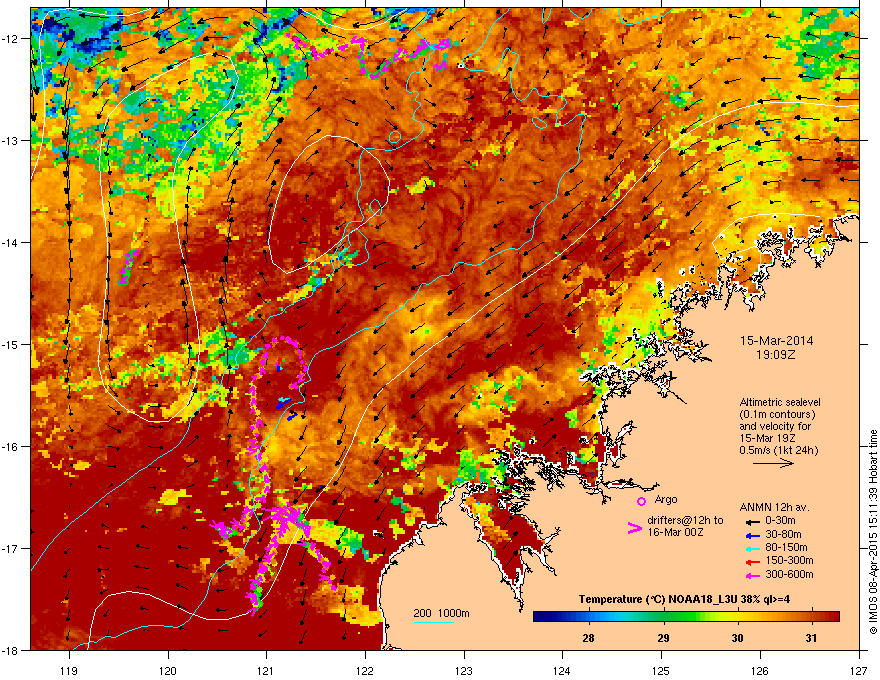This screenshot has width=880, height=680.
Task: Click the '30-80m' depth label
Action: (x=783, y=535)
